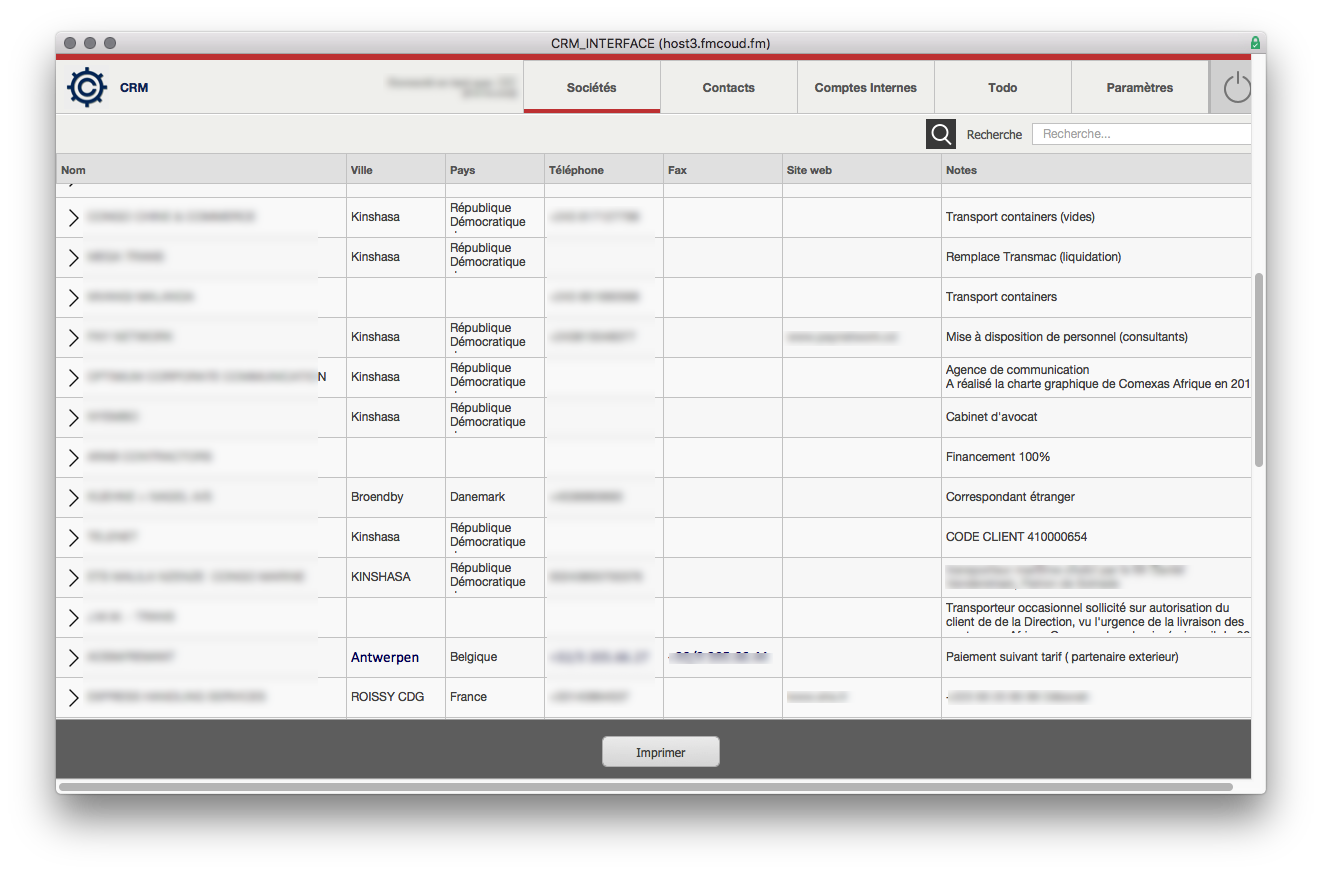Expand row with note Transport containers (vides)
1322x874 pixels.
tap(73, 217)
